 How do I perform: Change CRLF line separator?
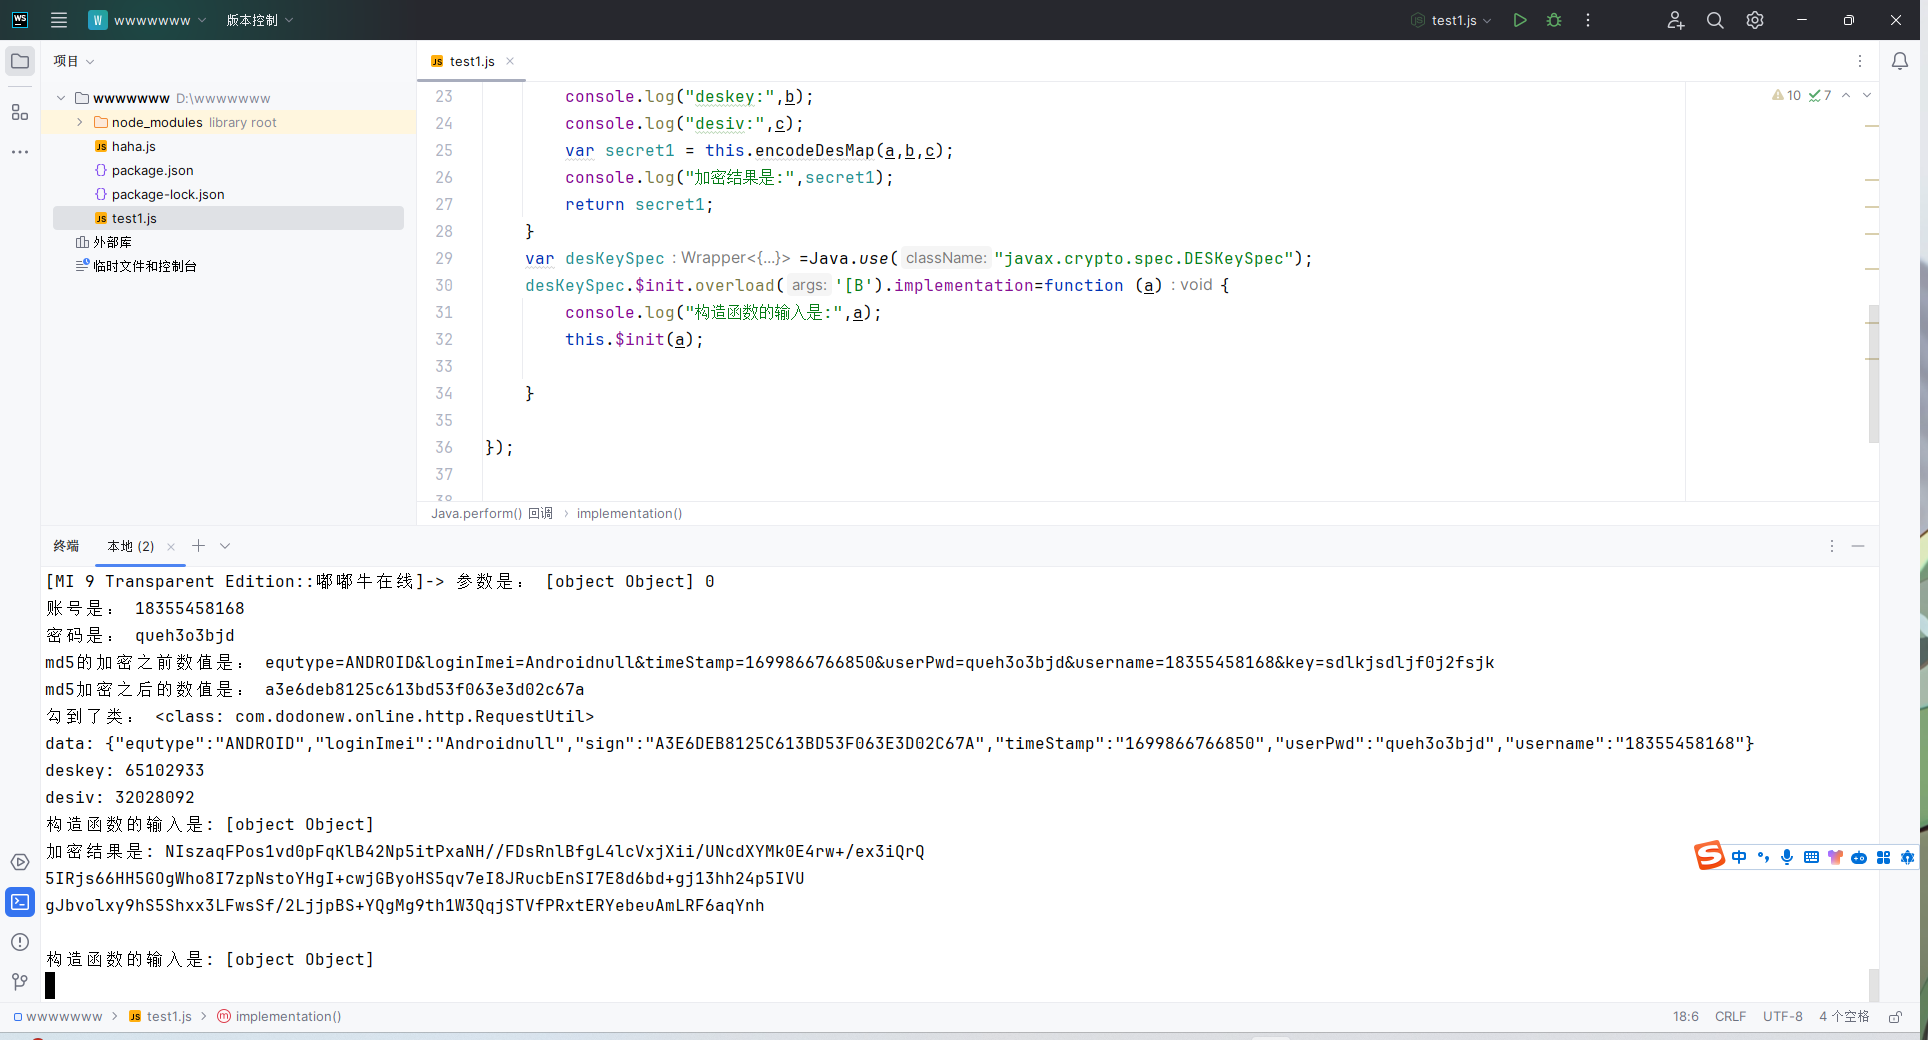coord(1730,1017)
